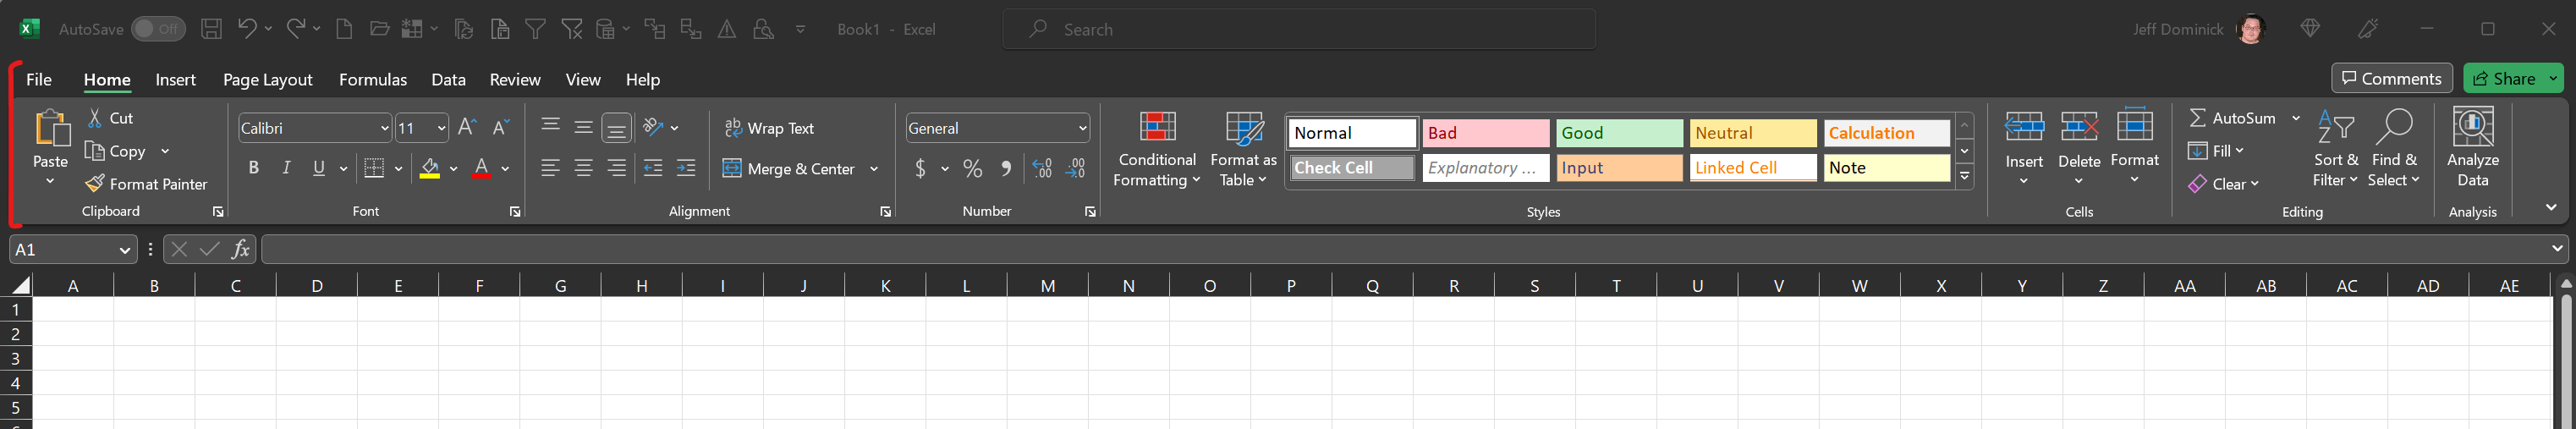
Task: Toggle bottom vertical alignment button
Action: click(617, 128)
